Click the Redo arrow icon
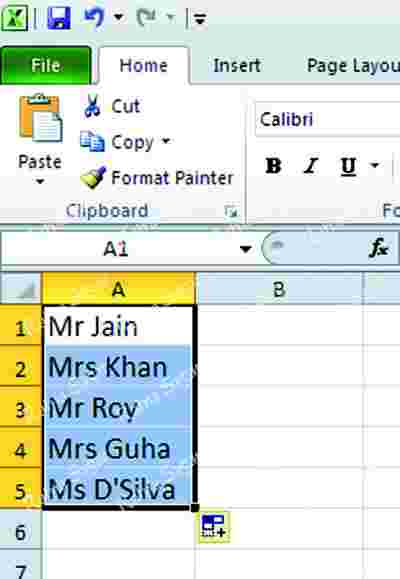 coord(146,18)
